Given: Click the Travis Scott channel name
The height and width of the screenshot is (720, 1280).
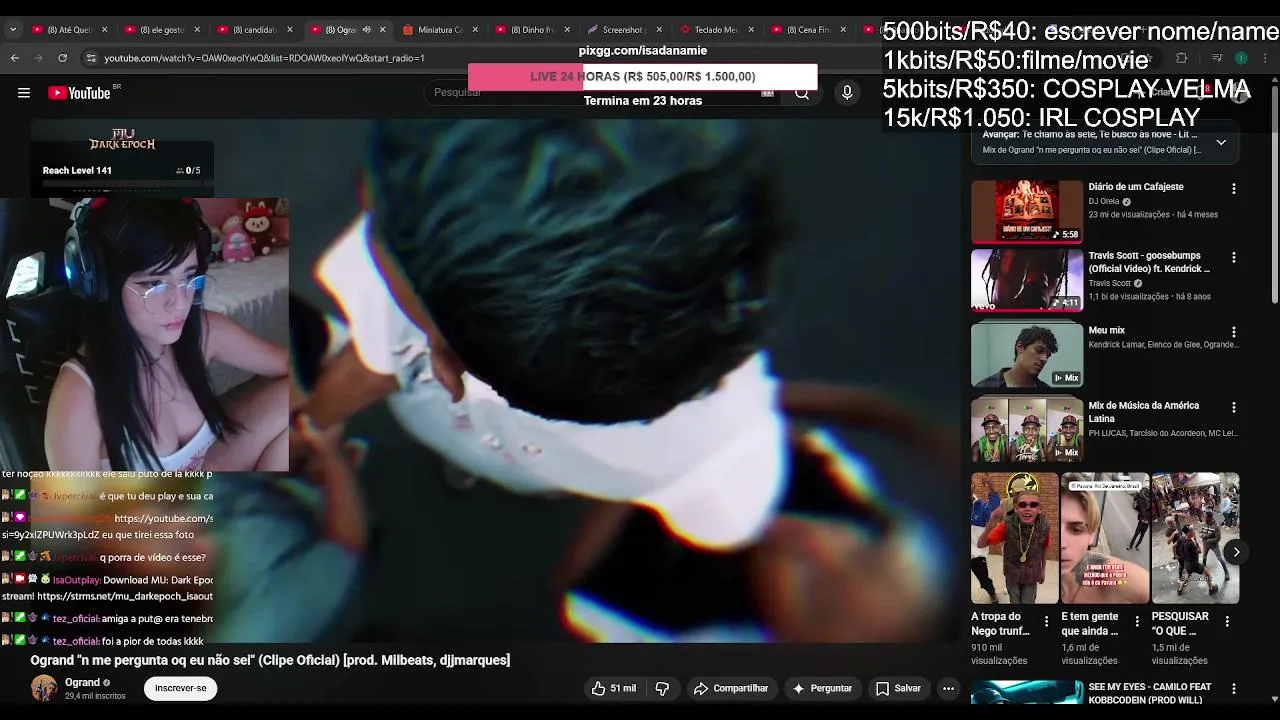Looking at the screenshot, I should [1109, 283].
